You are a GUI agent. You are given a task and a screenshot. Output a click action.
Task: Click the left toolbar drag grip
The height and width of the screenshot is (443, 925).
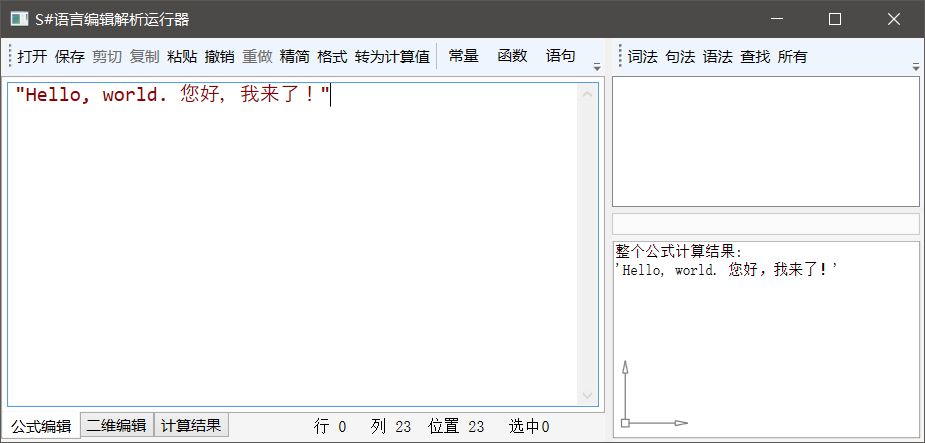click(10, 57)
